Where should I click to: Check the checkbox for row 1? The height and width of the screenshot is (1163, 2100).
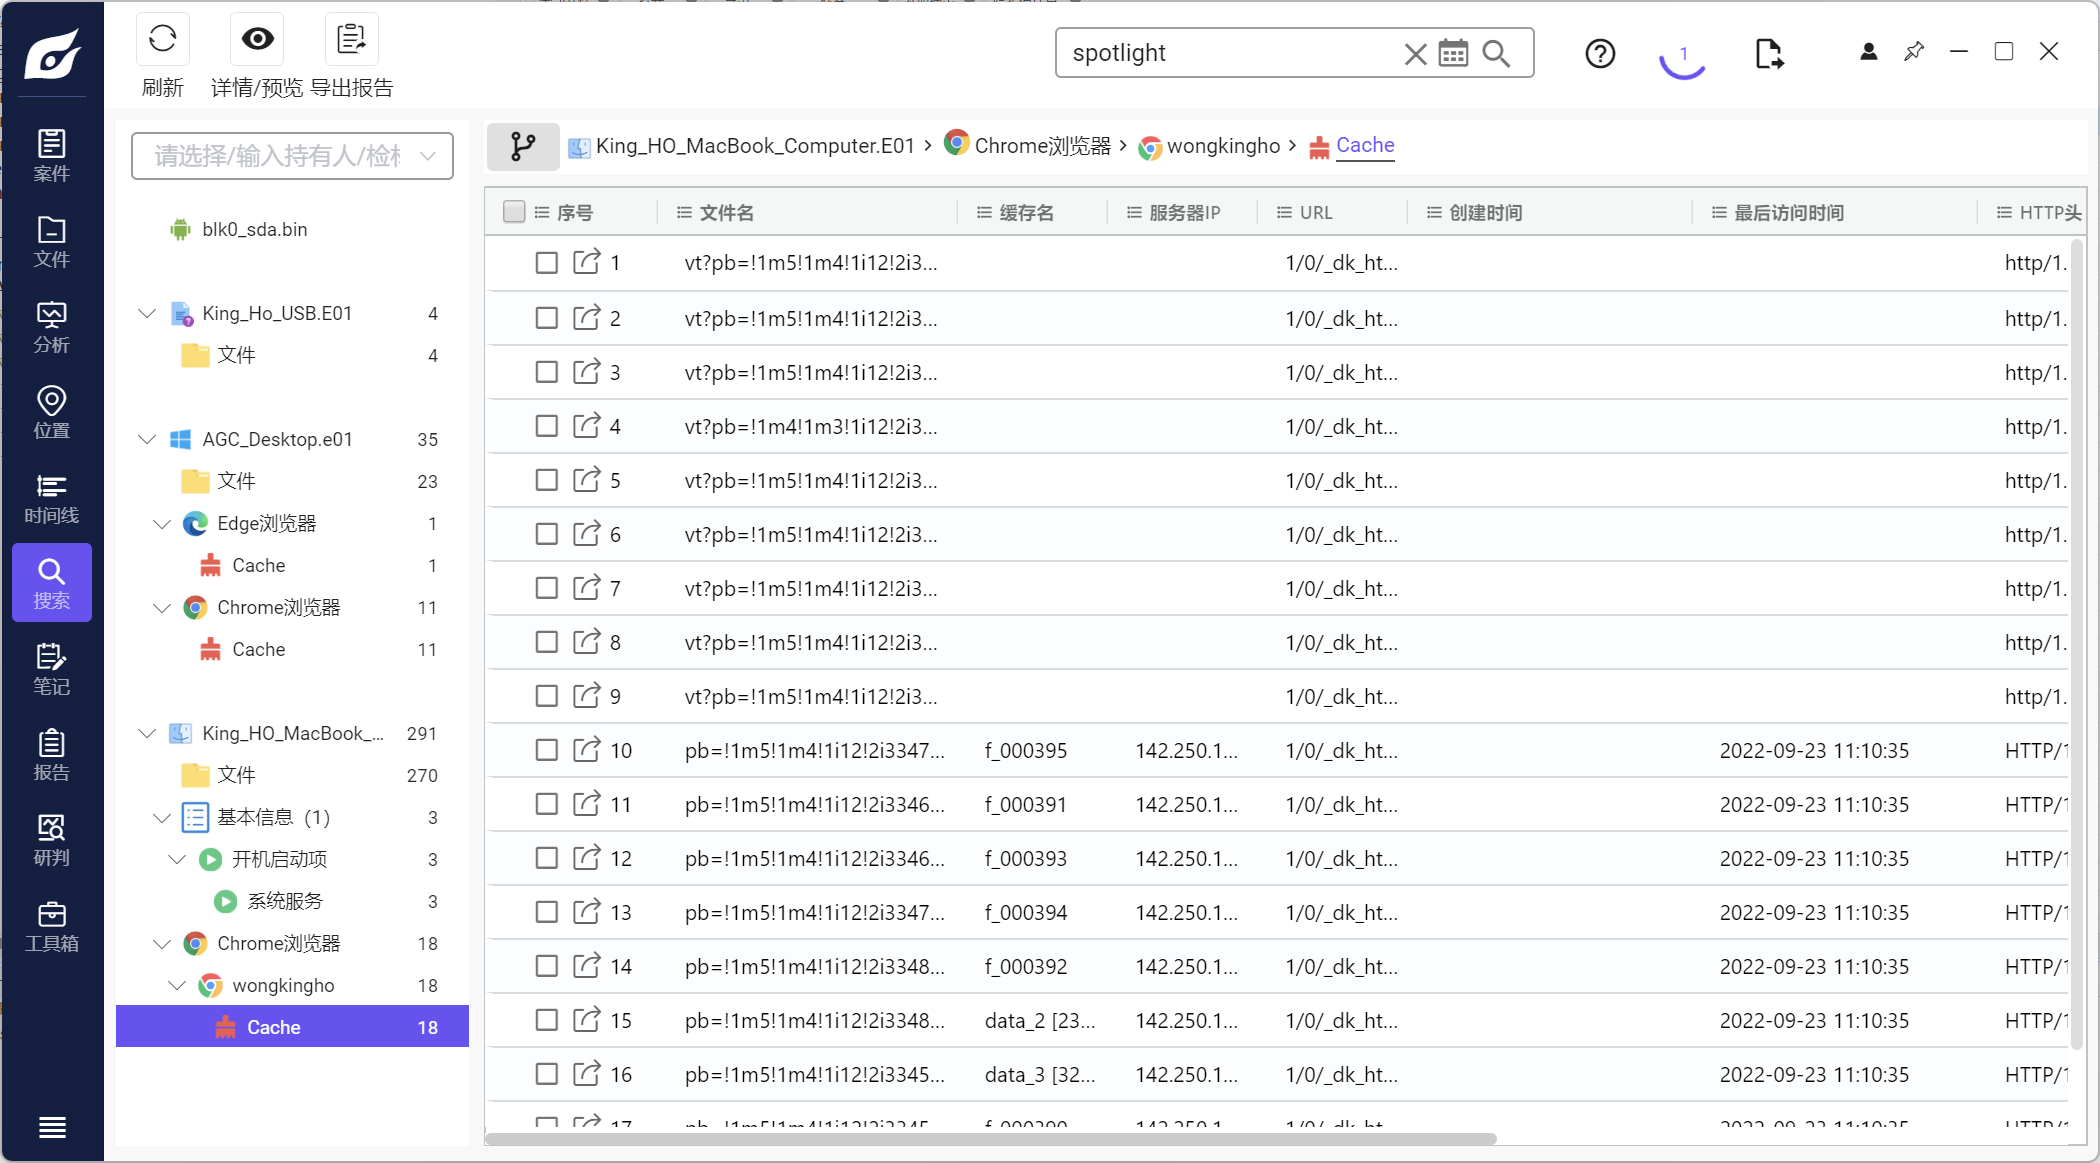[x=546, y=263]
